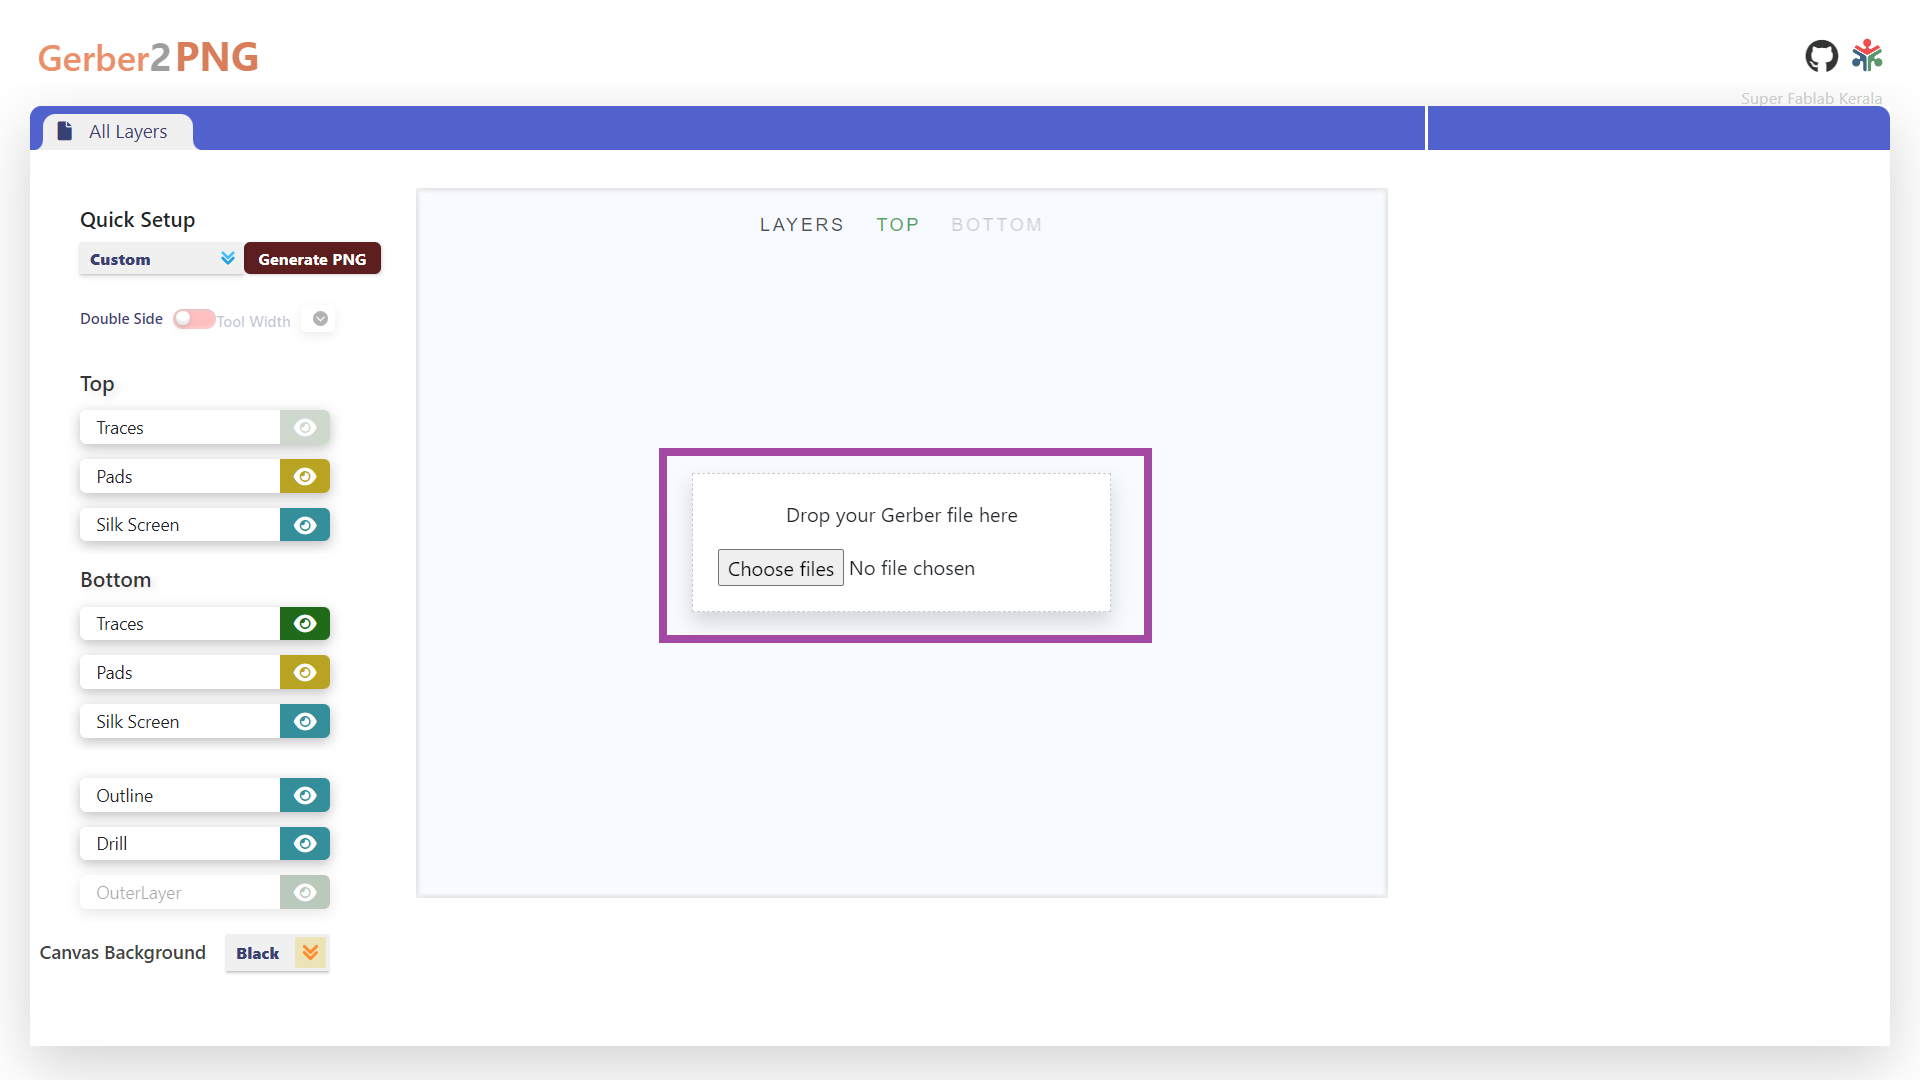The image size is (1920, 1080).
Task: Expand the Tool Width dropdown arrow
Action: (x=320, y=319)
